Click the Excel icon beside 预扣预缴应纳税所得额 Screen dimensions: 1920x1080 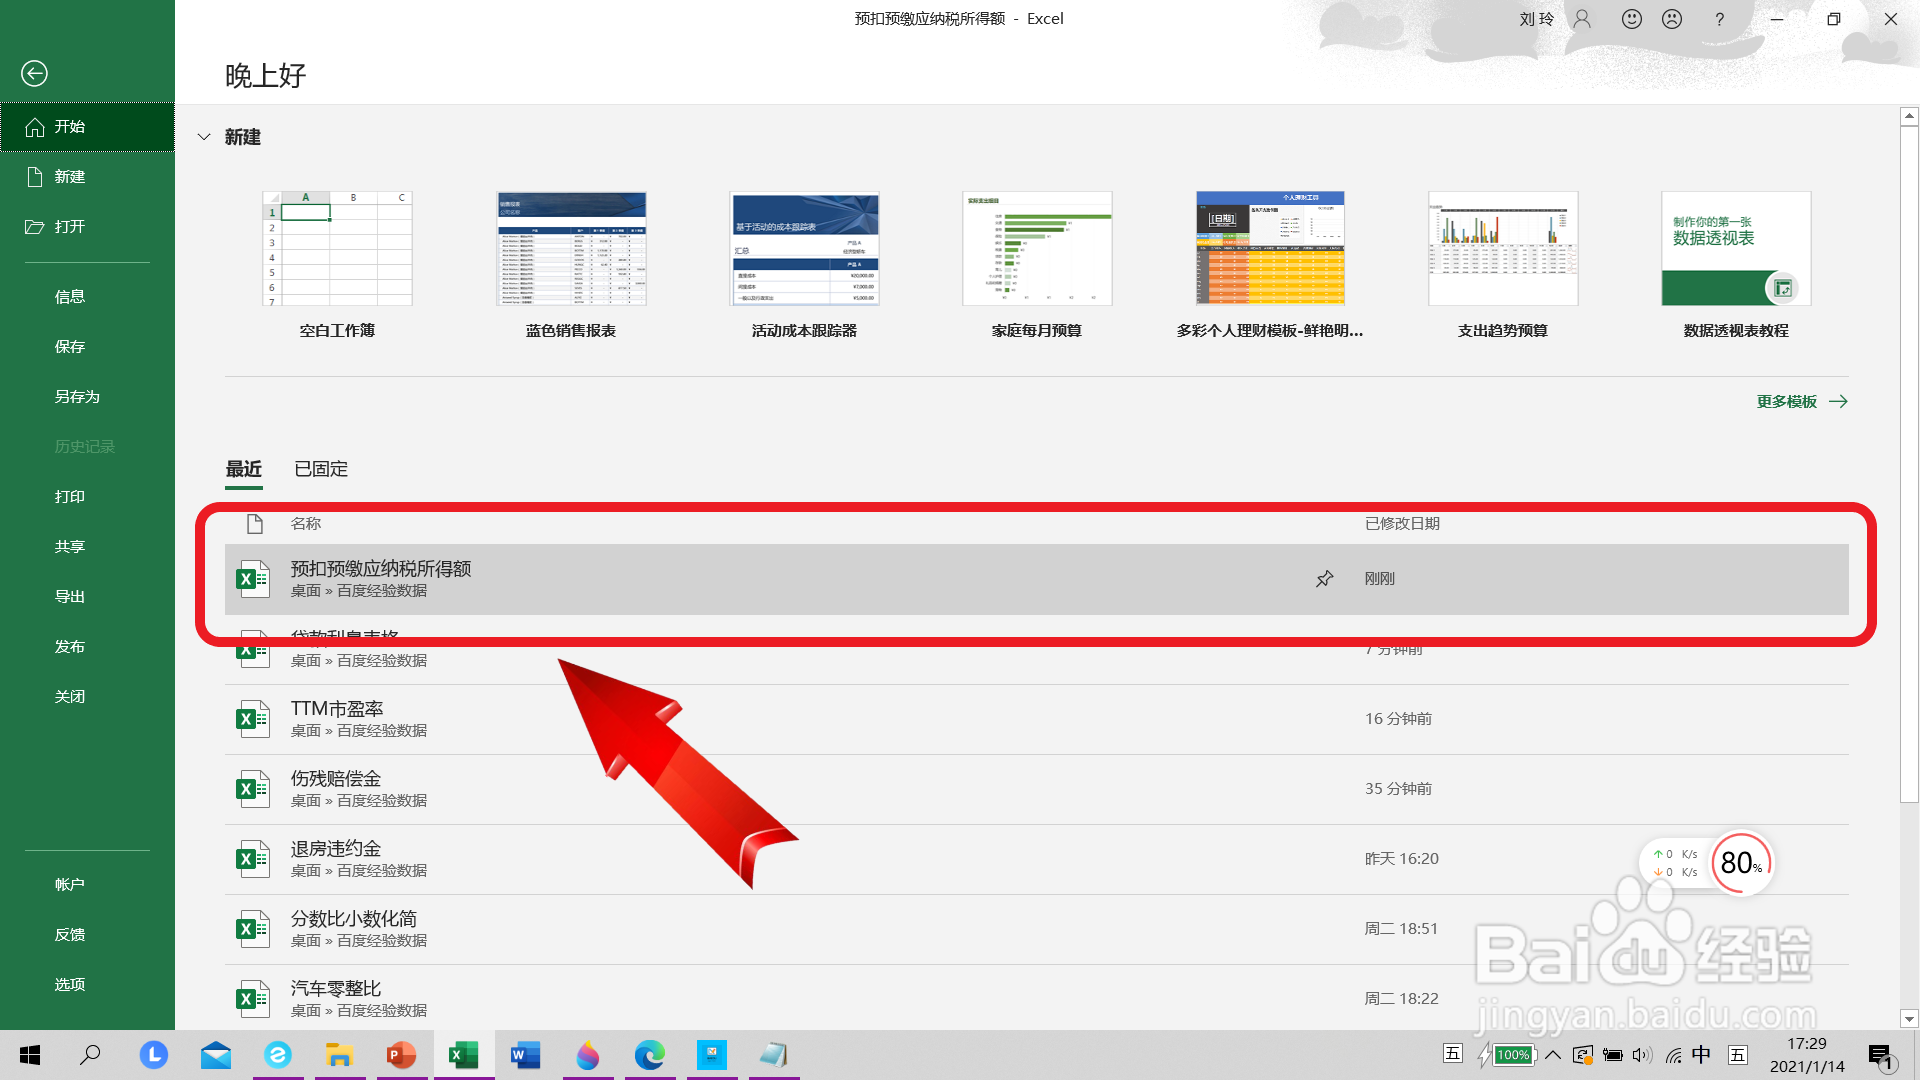tap(252, 579)
